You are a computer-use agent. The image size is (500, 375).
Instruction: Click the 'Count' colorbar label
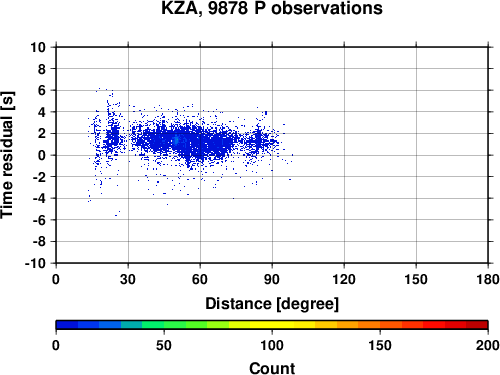[x=272, y=368]
